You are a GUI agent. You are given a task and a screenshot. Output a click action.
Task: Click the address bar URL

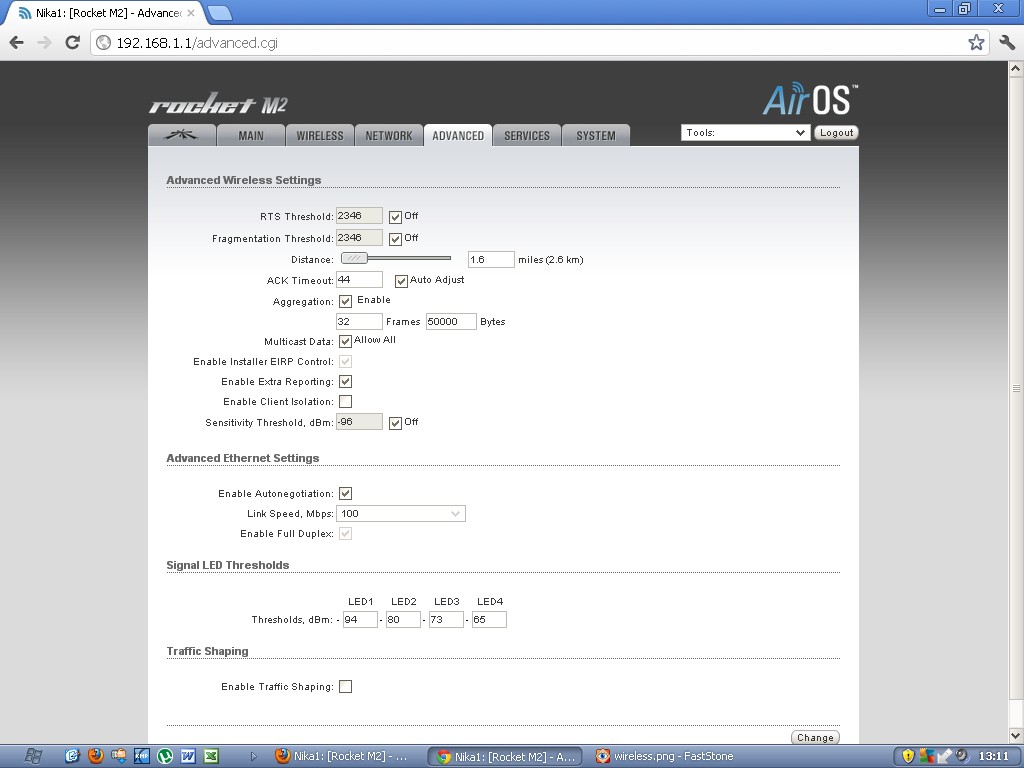(x=197, y=43)
